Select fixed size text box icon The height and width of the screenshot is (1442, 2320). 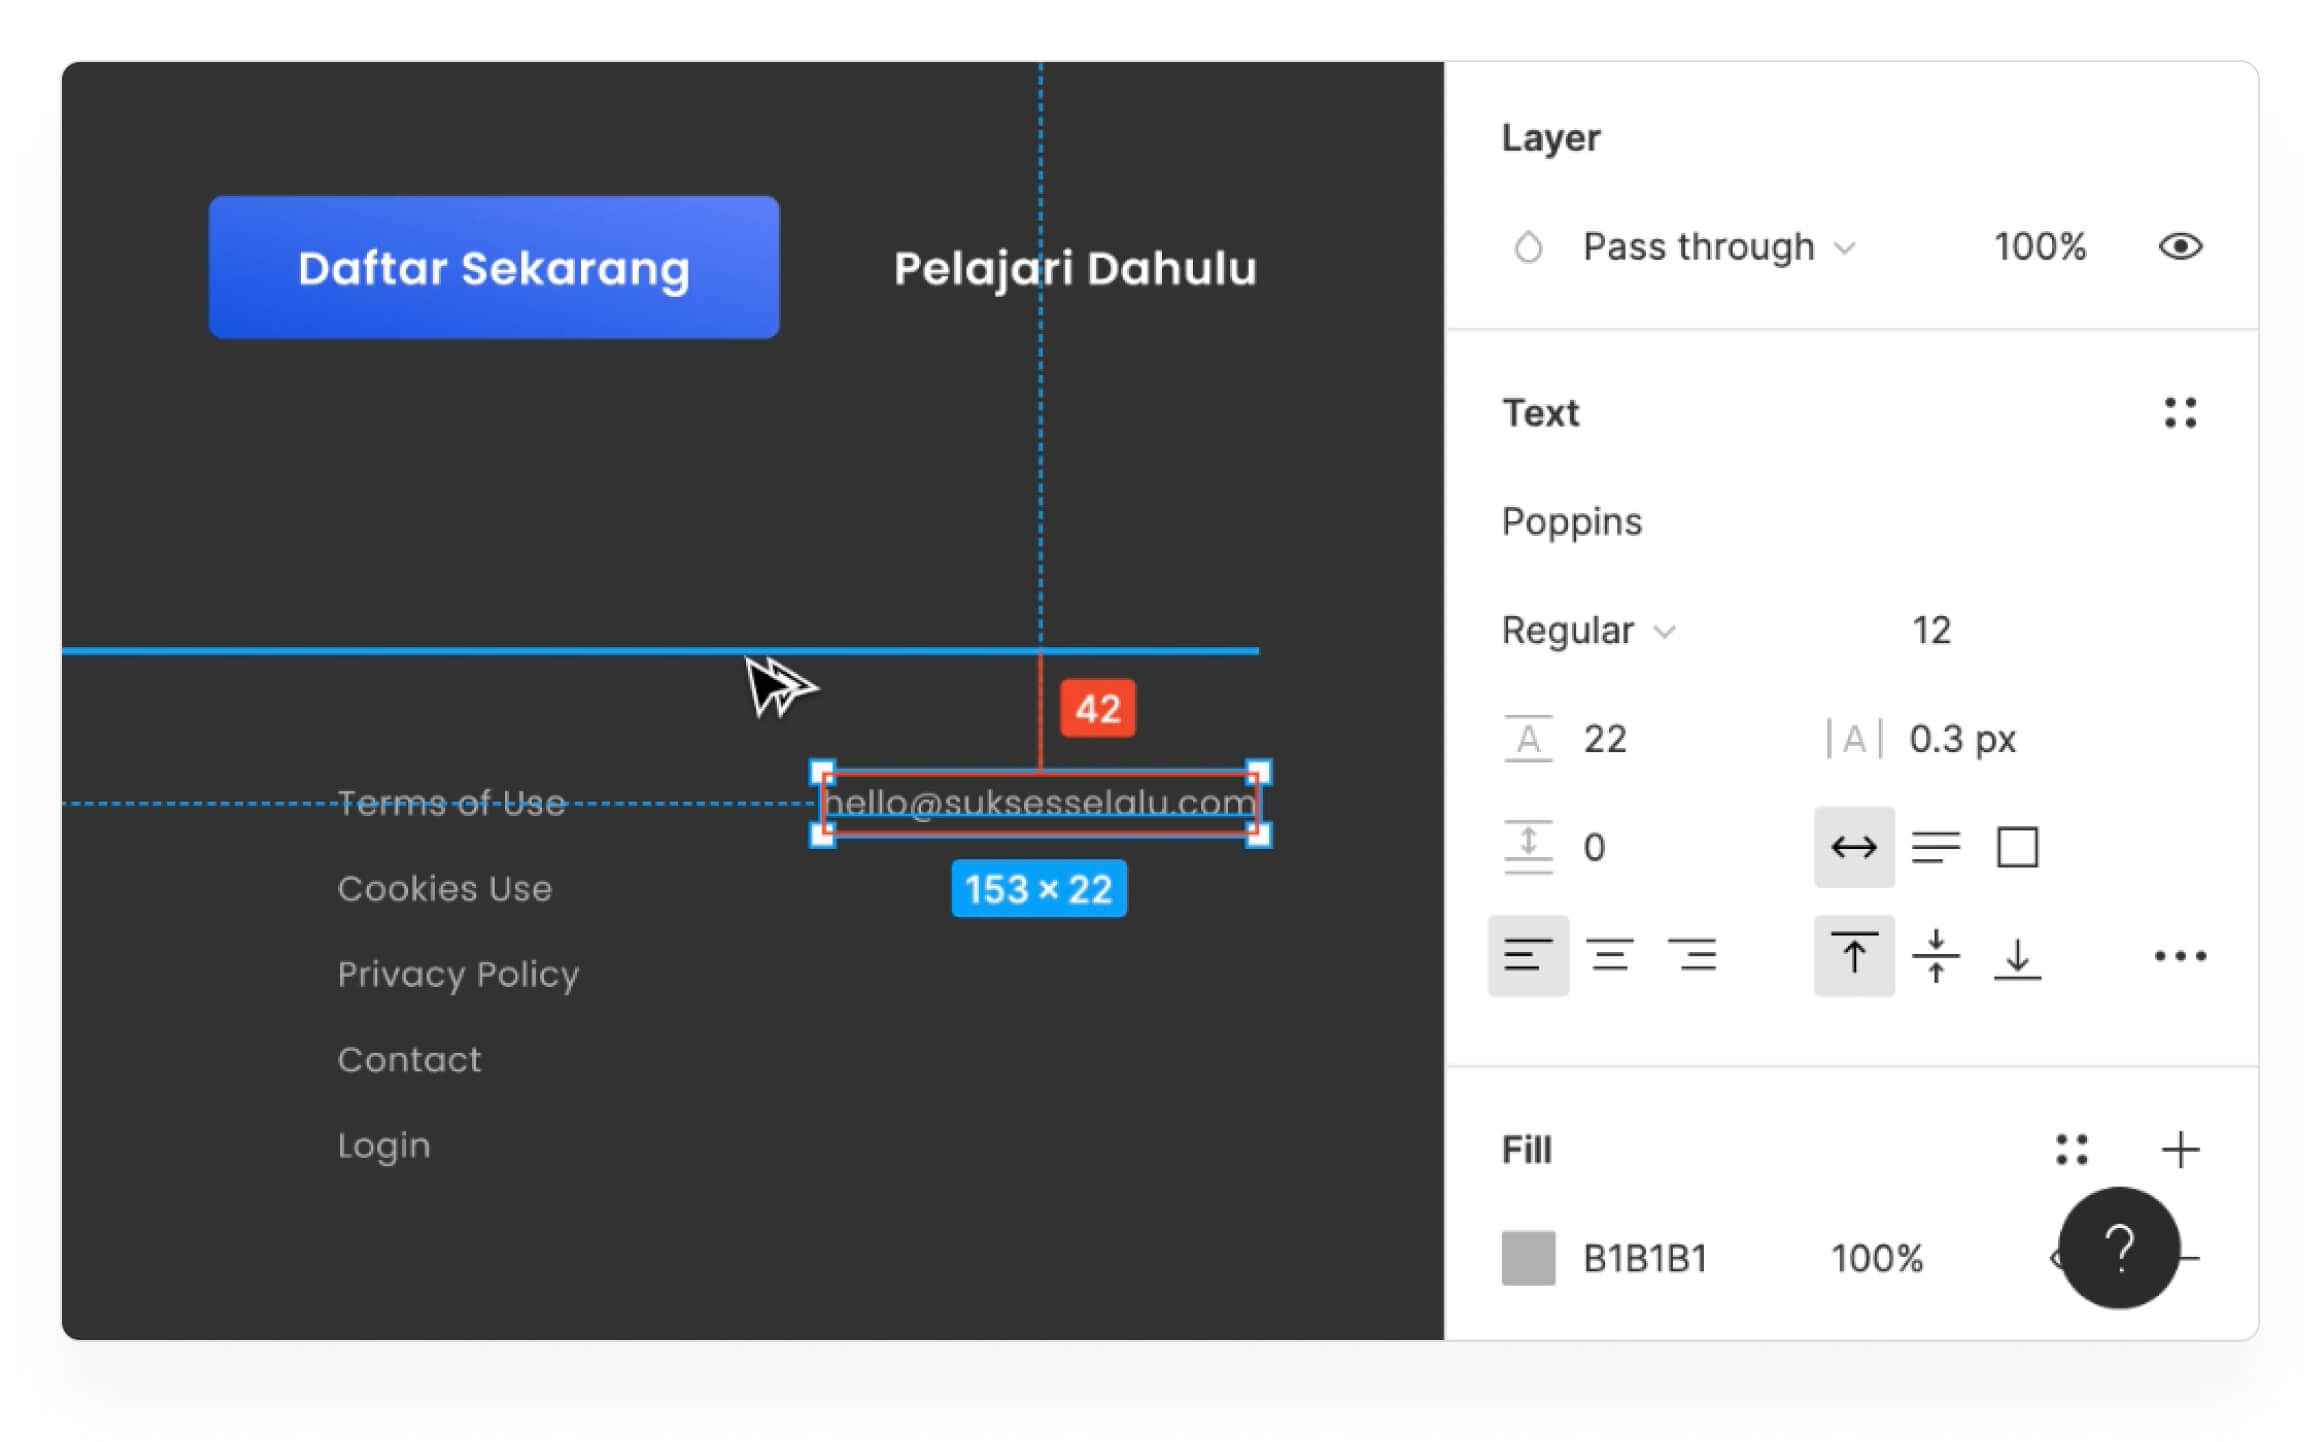point(2016,848)
